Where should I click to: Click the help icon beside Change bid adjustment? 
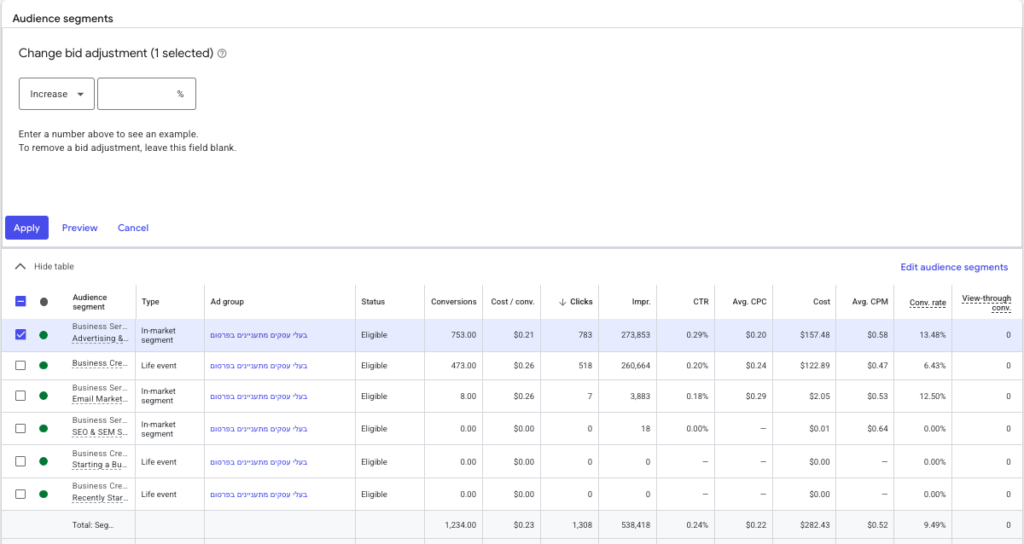(x=222, y=53)
